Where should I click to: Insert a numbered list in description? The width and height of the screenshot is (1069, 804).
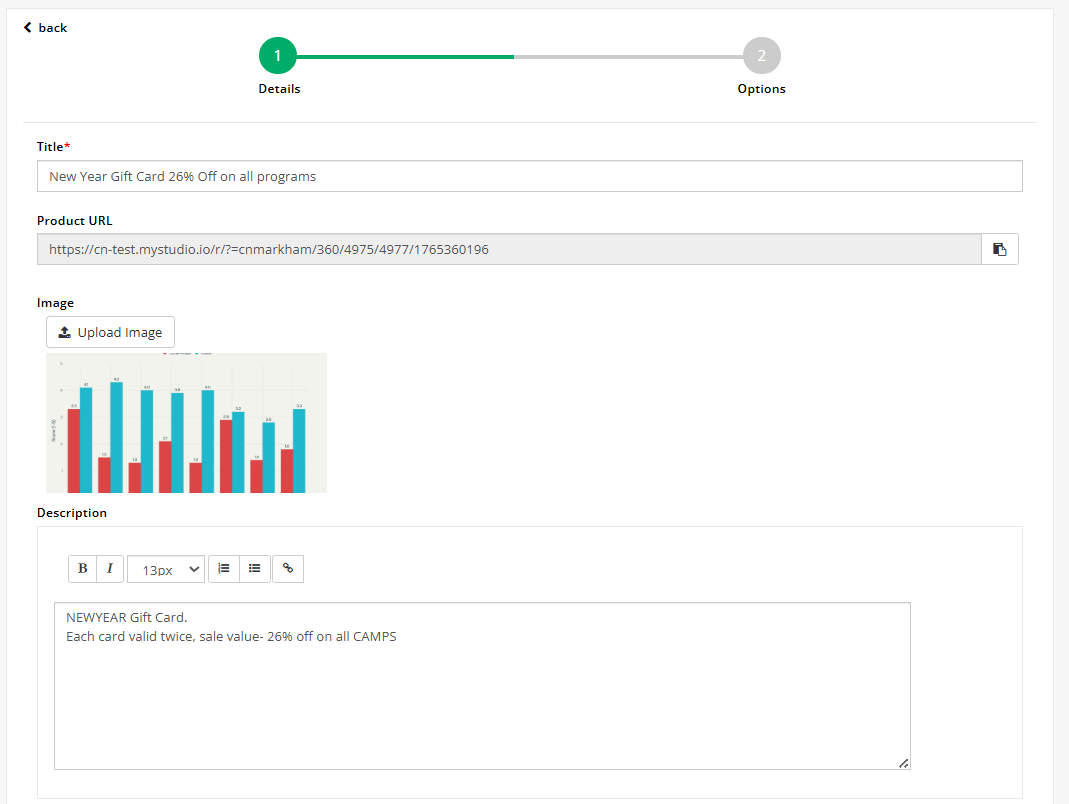(224, 568)
